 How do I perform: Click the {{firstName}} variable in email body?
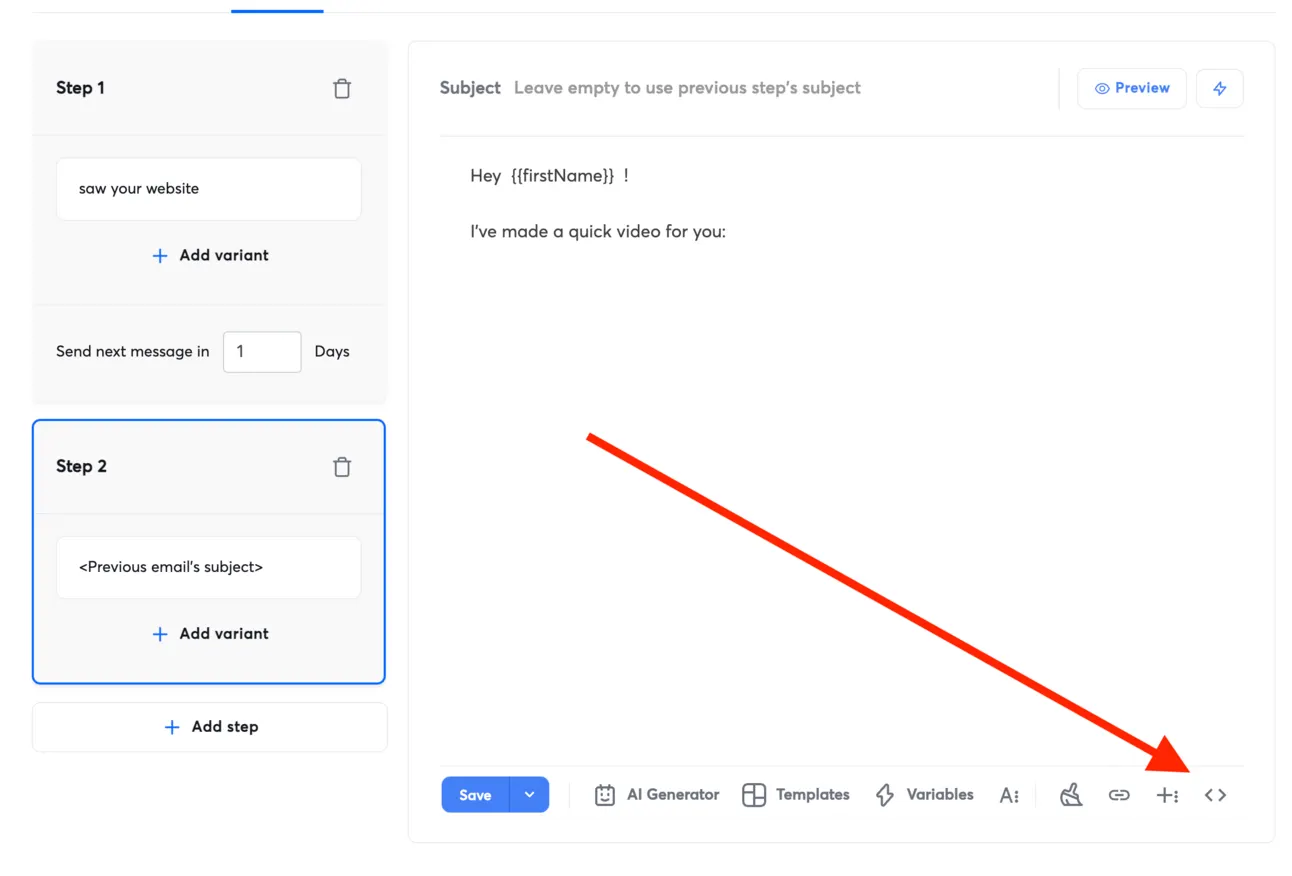click(x=562, y=176)
